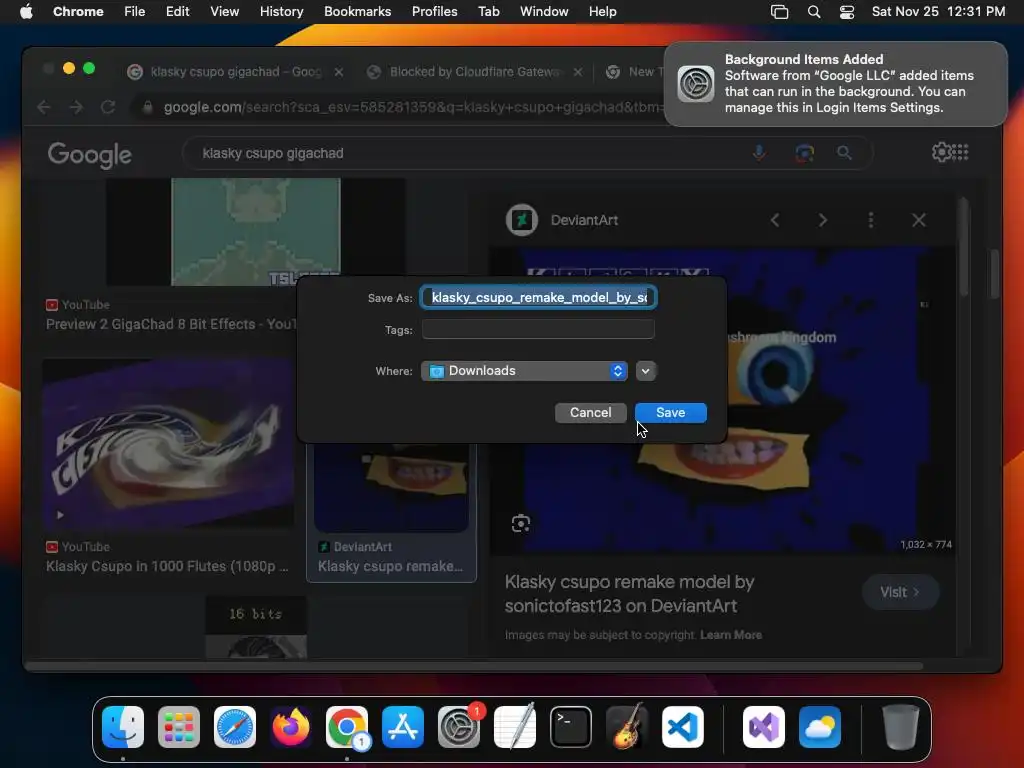Click the screen mirroring menu bar icon
Image resolution: width=1024 pixels, height=768 pixels.
pyautogui.click(x=779, y=12)
